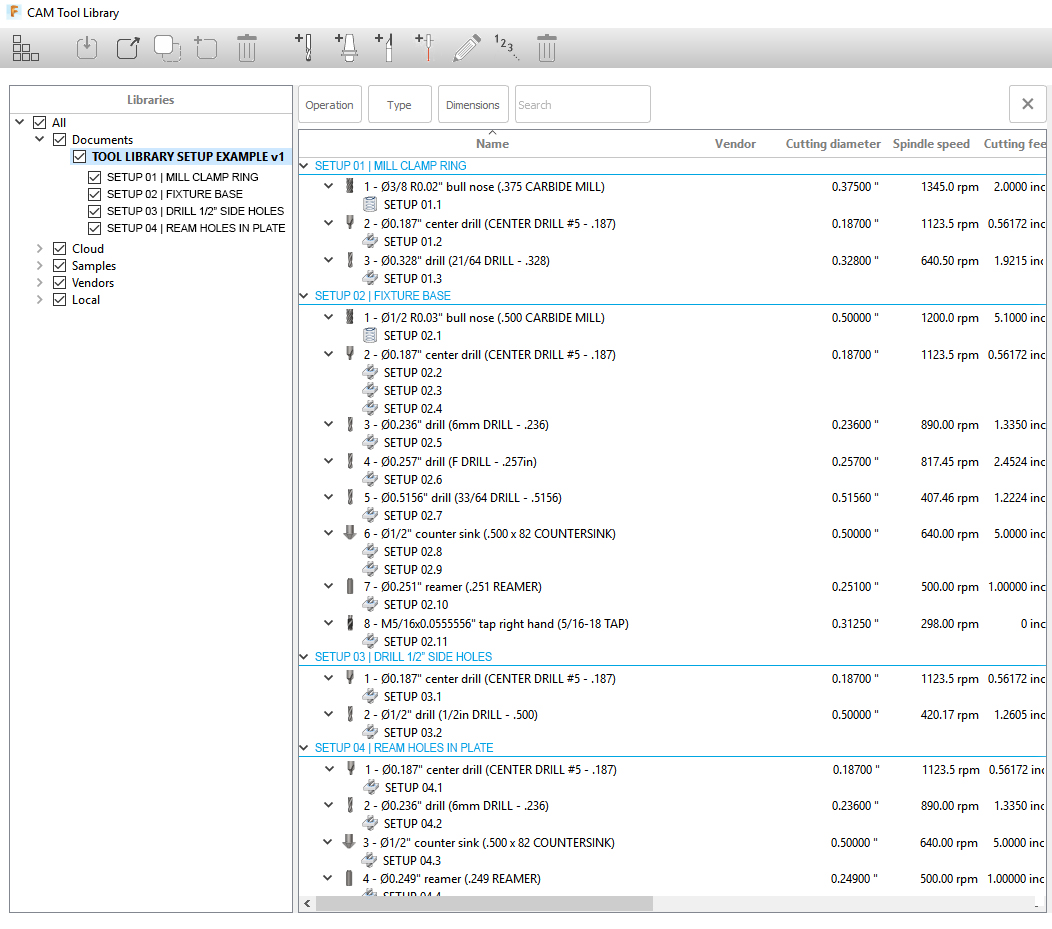This screenshot has width=1052, height=929.
Task: Click the Export library icon
Action: [127, 48]
